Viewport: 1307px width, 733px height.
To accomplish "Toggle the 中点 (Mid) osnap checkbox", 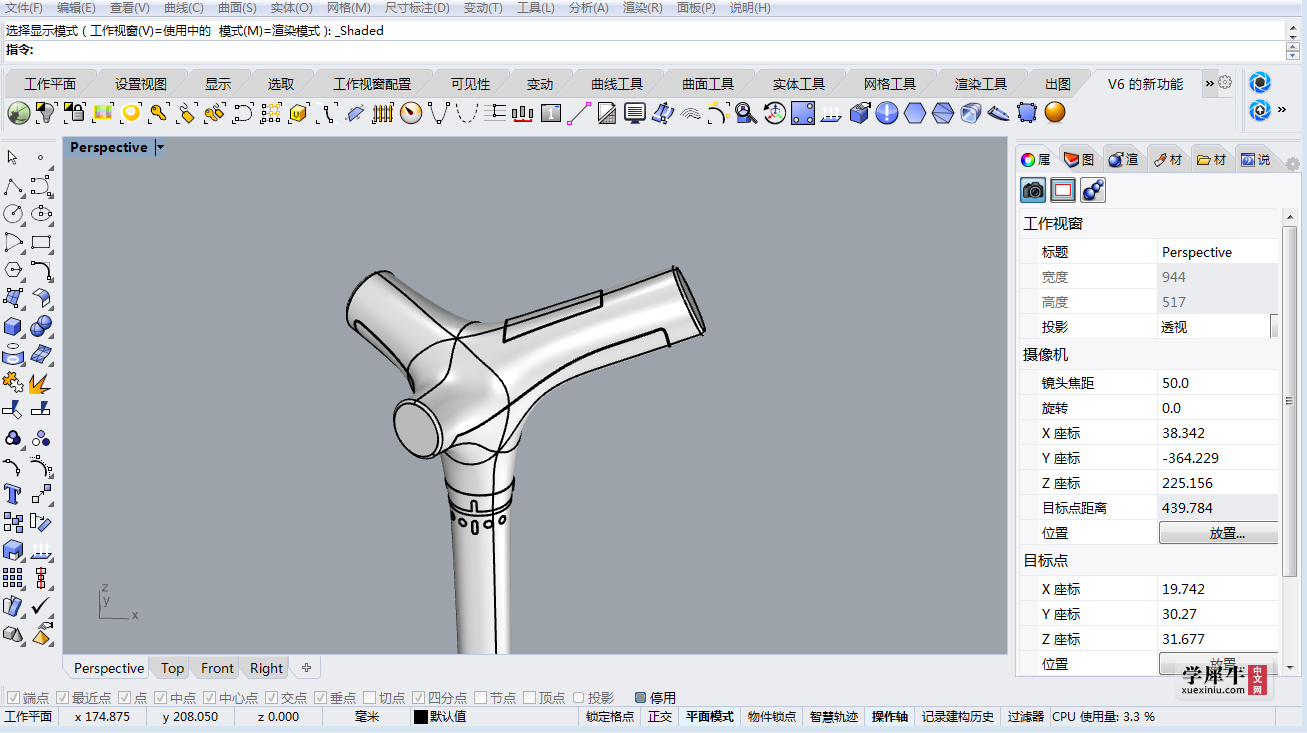I will tap(161, 697).
